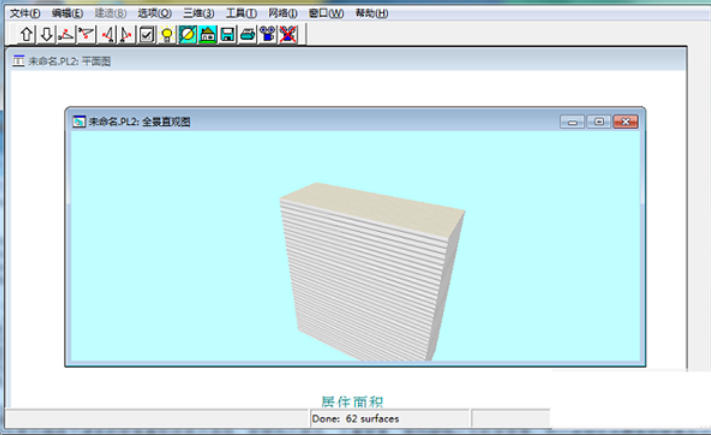Screen dimensions: 711x435
Task: Expand the 三维(3) menu
Action: (198, 13)
